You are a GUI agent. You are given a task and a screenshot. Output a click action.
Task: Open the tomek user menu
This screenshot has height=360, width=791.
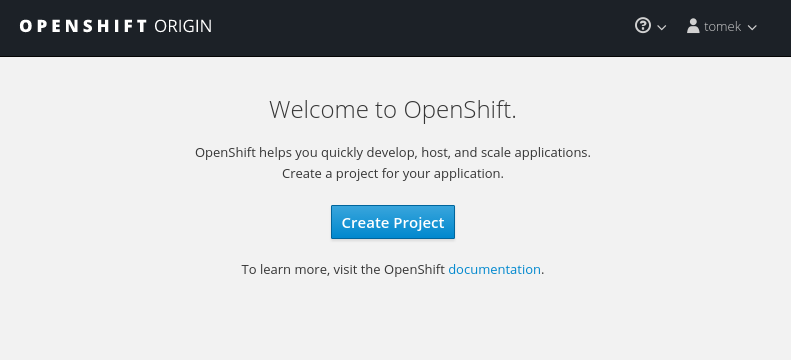point(722,26)
